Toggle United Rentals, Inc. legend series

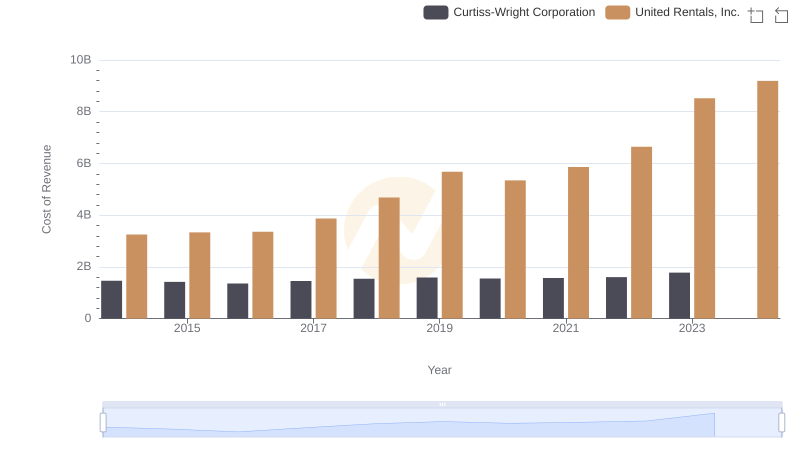(x=672, y=12)
